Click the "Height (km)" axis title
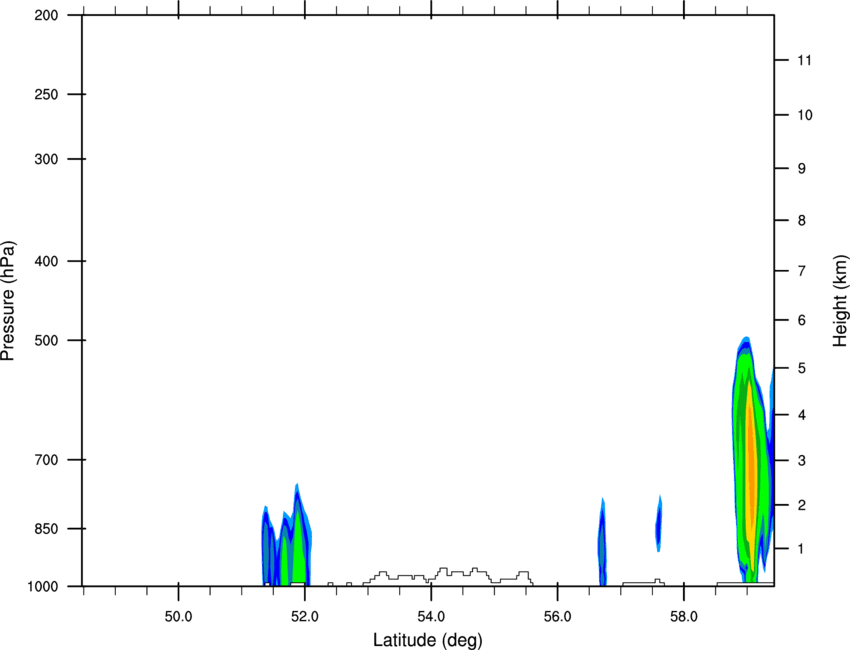 pos(840,301)
